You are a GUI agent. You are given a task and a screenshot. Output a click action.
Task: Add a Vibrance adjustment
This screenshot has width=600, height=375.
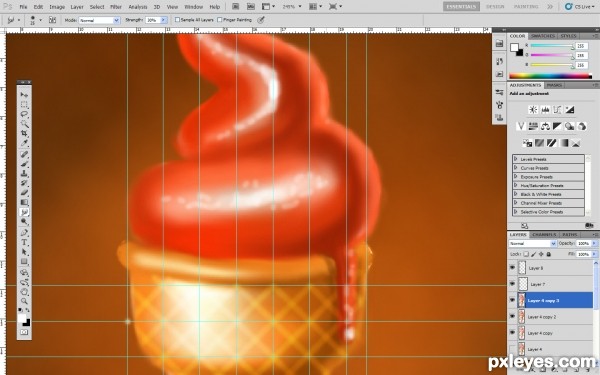pos(521,126)
